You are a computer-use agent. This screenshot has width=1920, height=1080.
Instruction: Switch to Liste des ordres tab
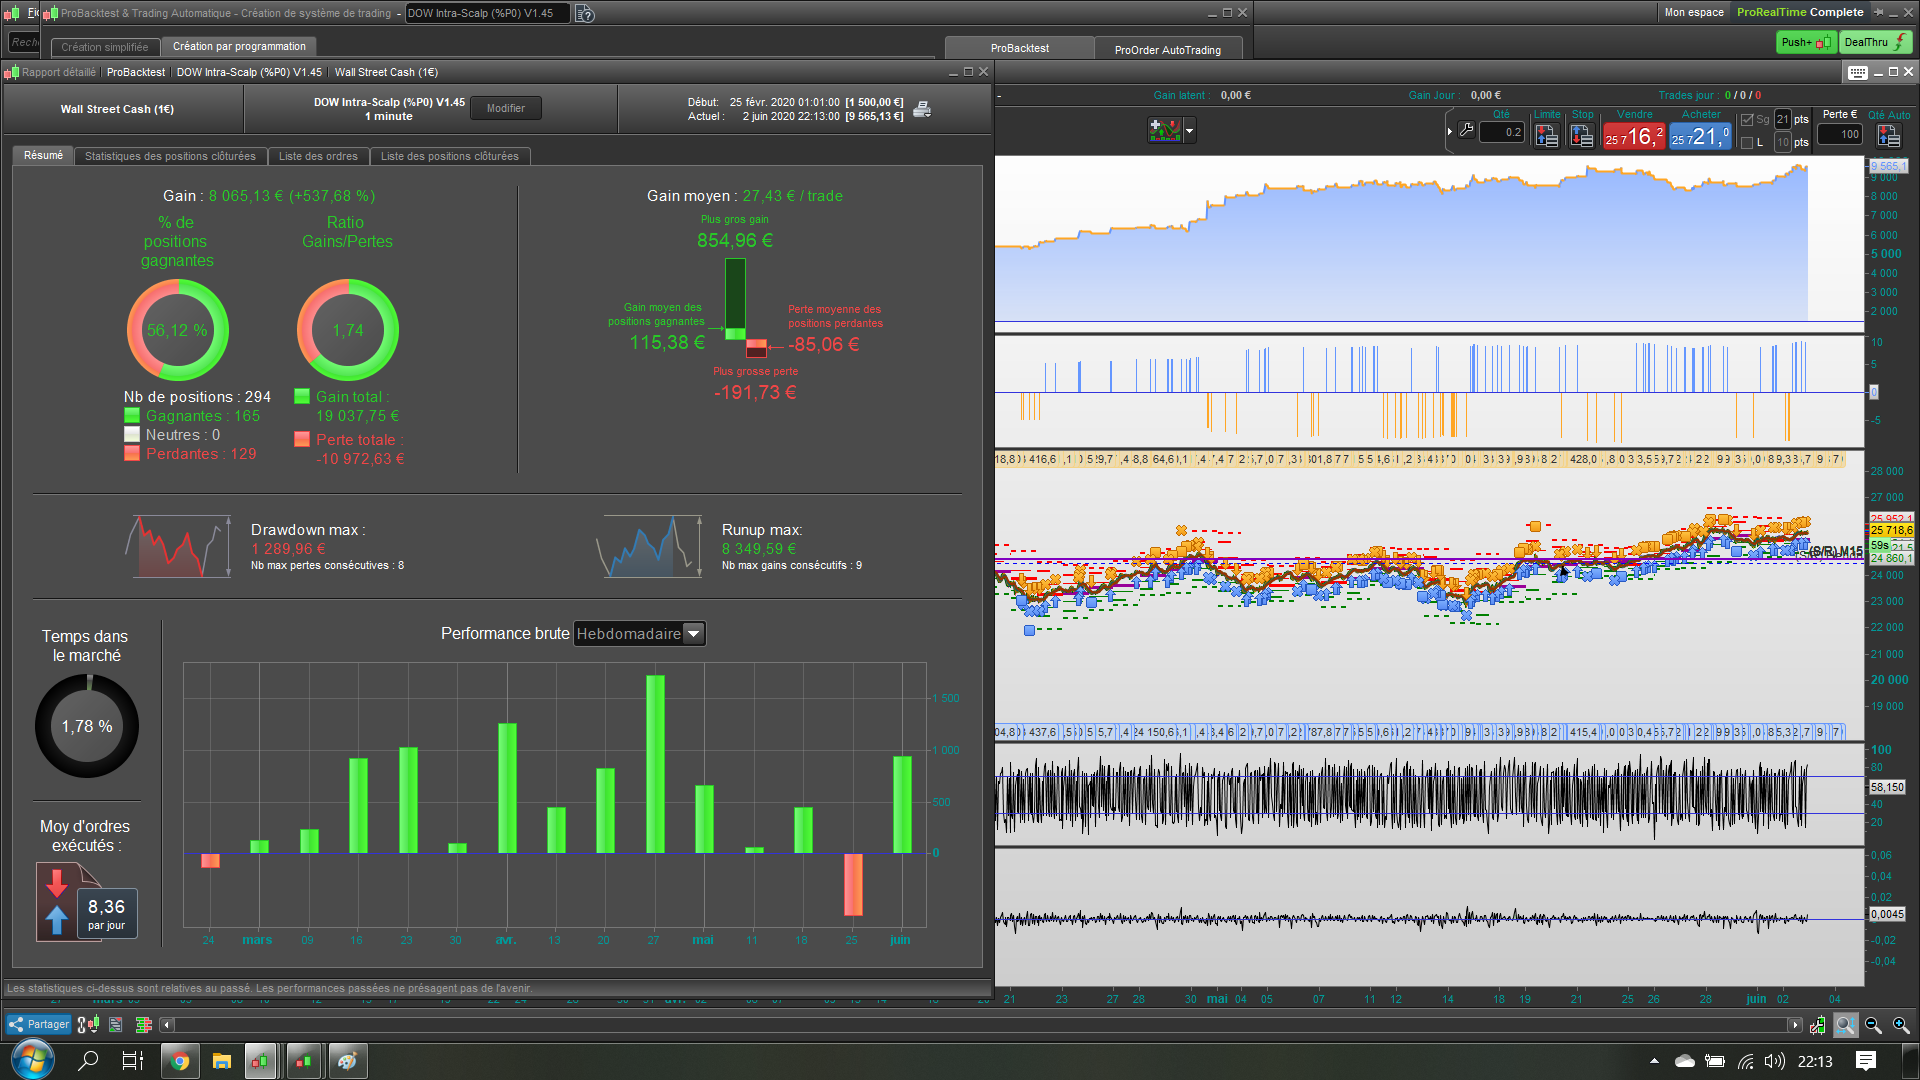coord(318,156)
